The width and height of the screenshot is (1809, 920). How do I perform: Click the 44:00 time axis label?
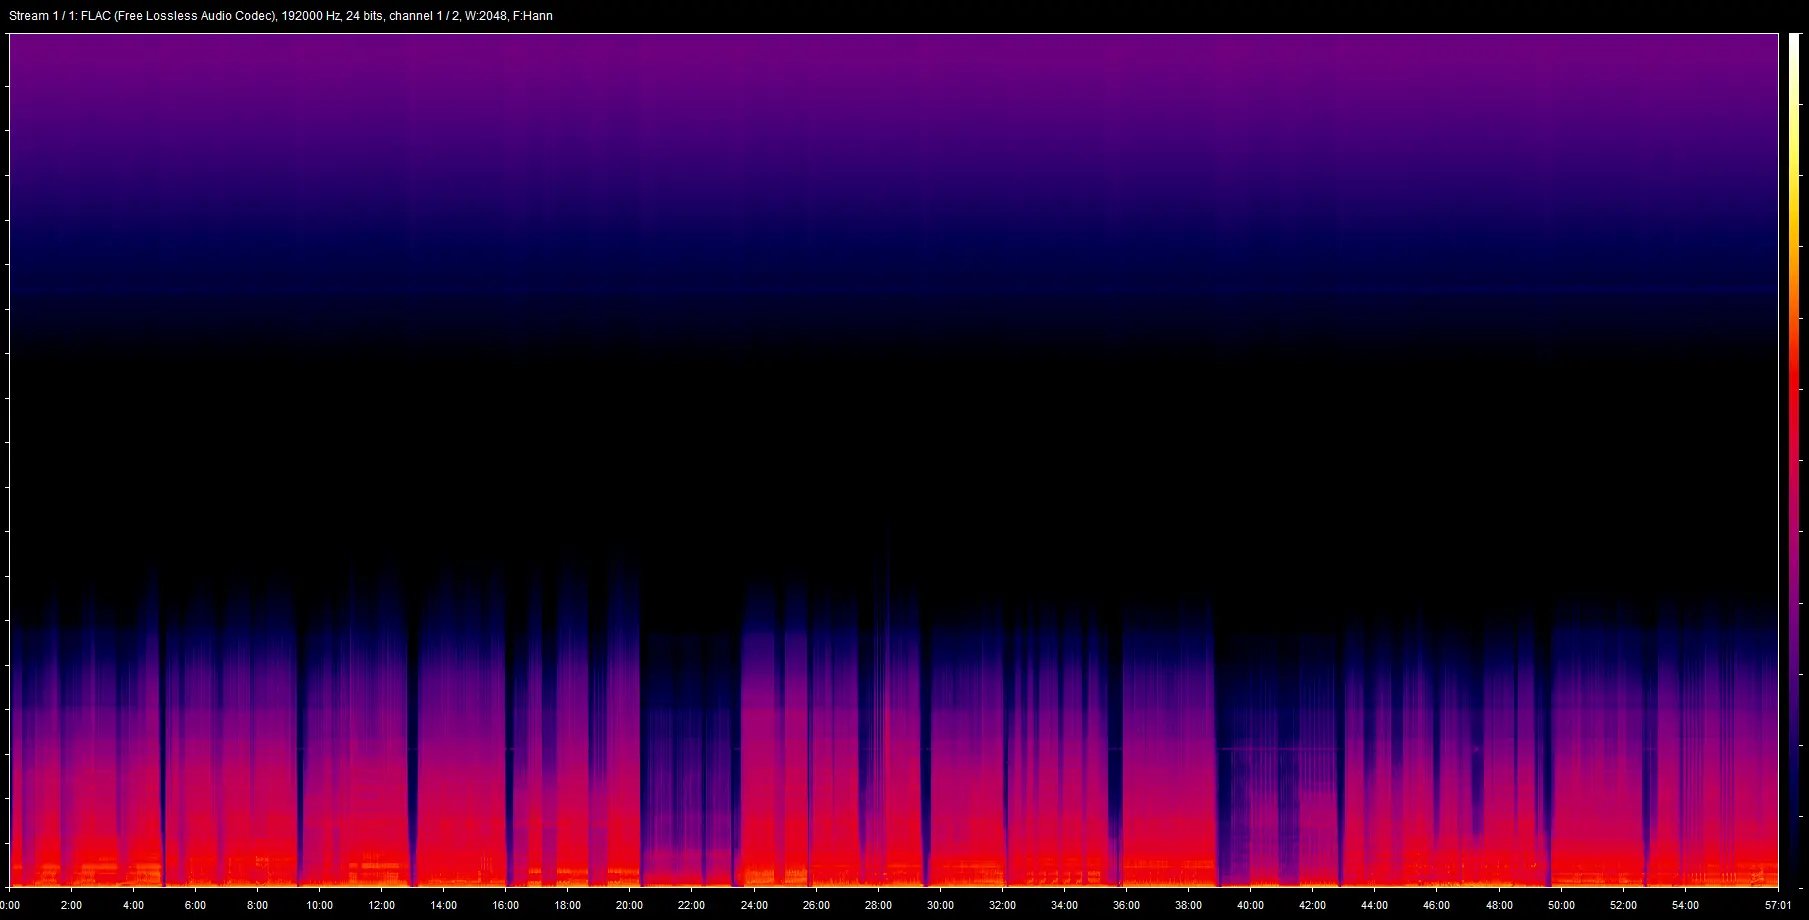1374,905
